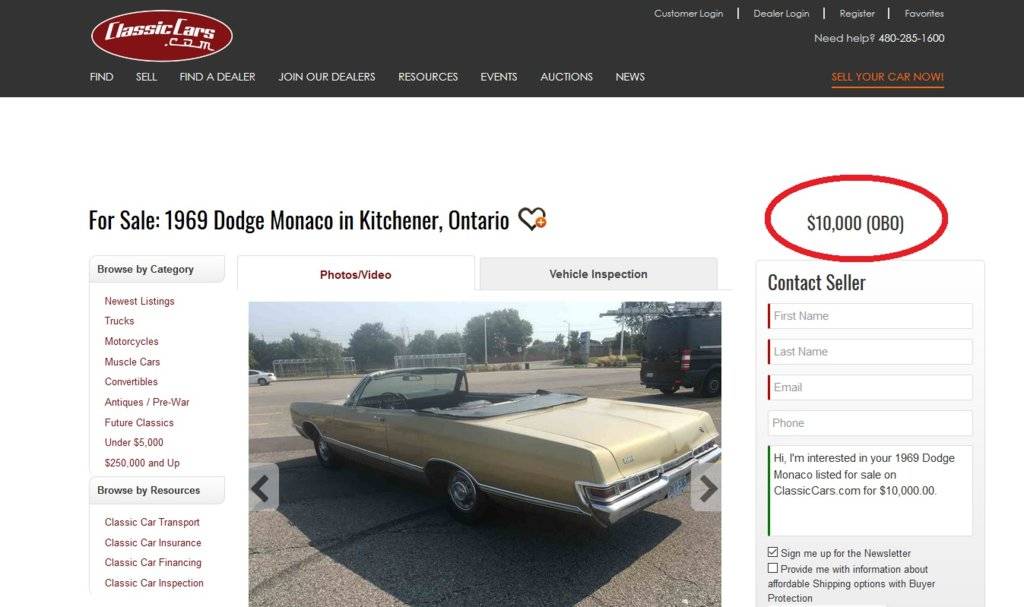Switch to the Vehicle Inspection tab
The width and height of the screenshot is (1024, 607).
598,274
